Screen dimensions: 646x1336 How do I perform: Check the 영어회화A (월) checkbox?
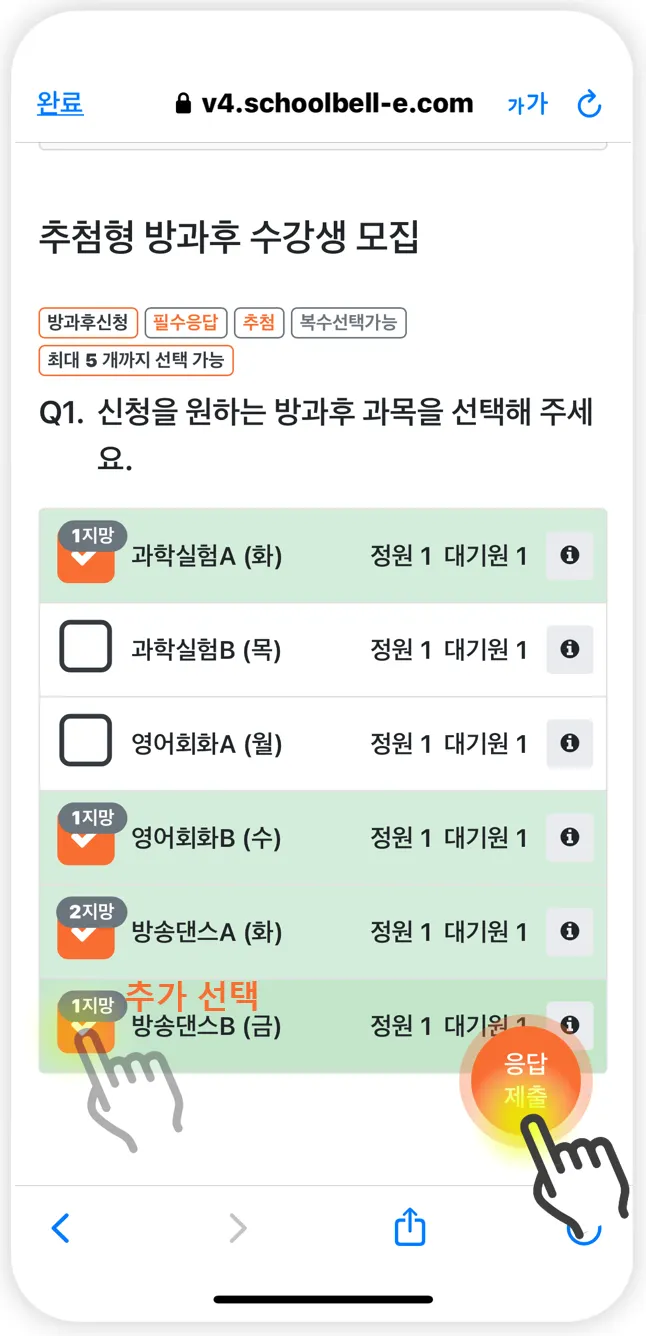tap(86, 741)
